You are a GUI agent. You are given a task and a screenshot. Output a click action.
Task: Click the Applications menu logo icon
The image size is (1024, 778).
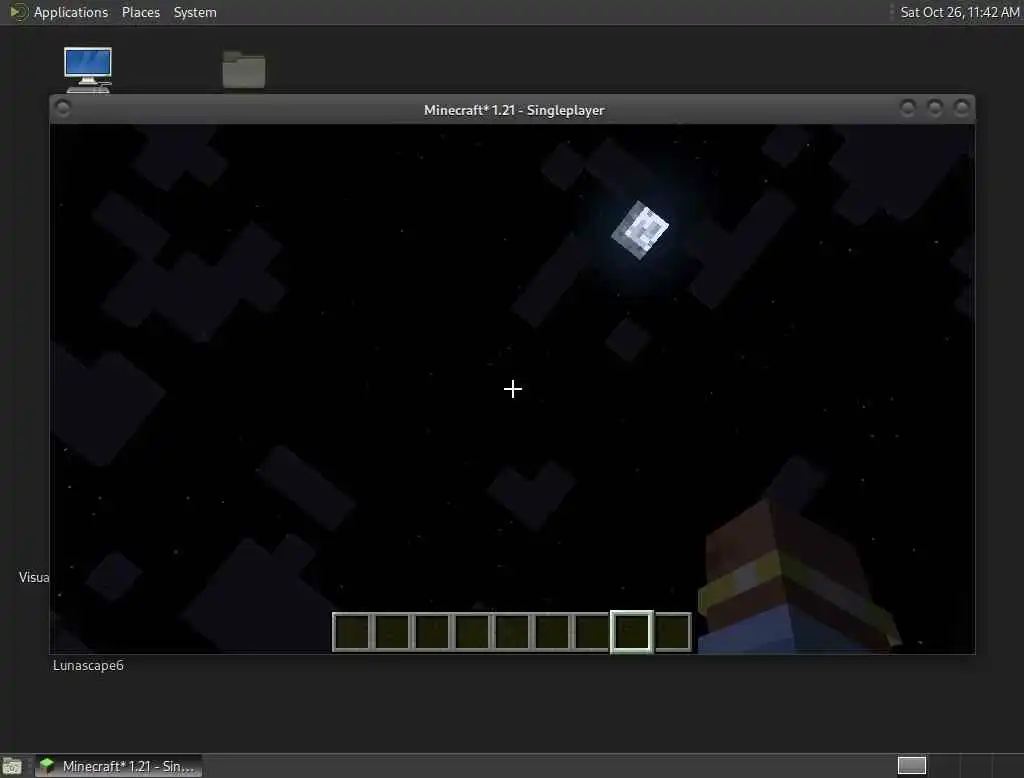pyautogui.click(x=18, y=12)
